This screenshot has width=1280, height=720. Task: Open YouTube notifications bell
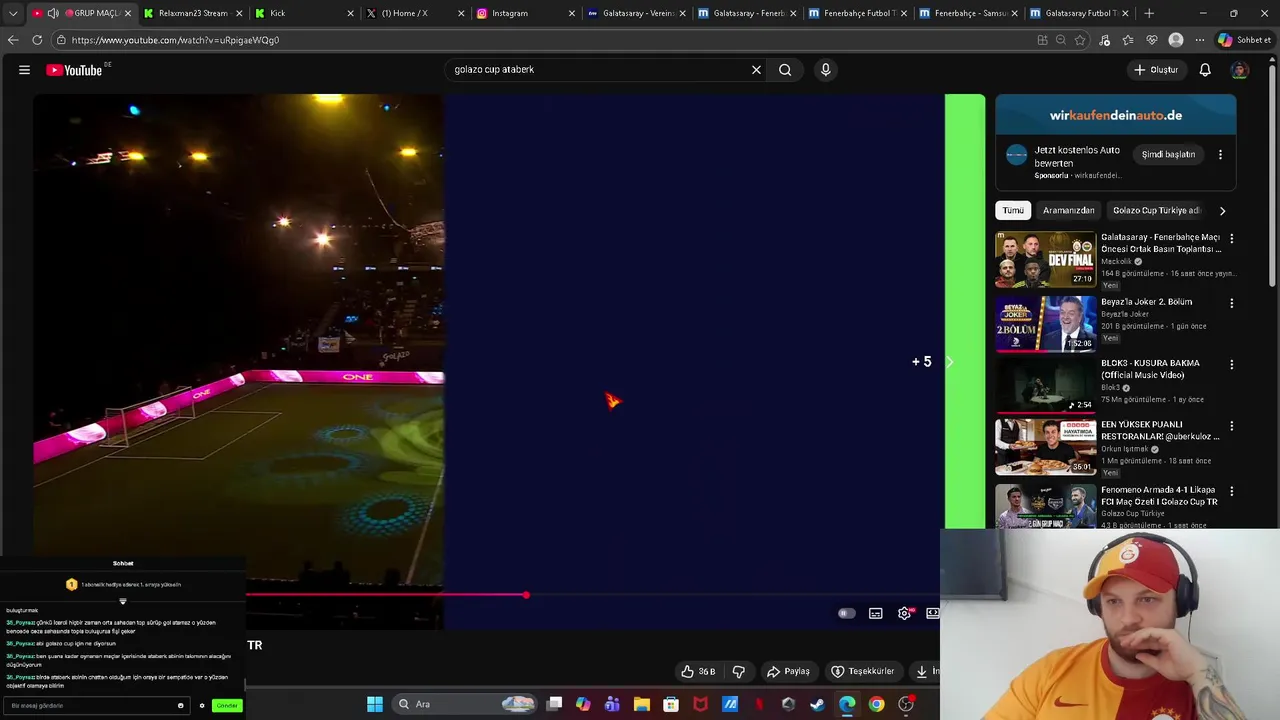1205,70
